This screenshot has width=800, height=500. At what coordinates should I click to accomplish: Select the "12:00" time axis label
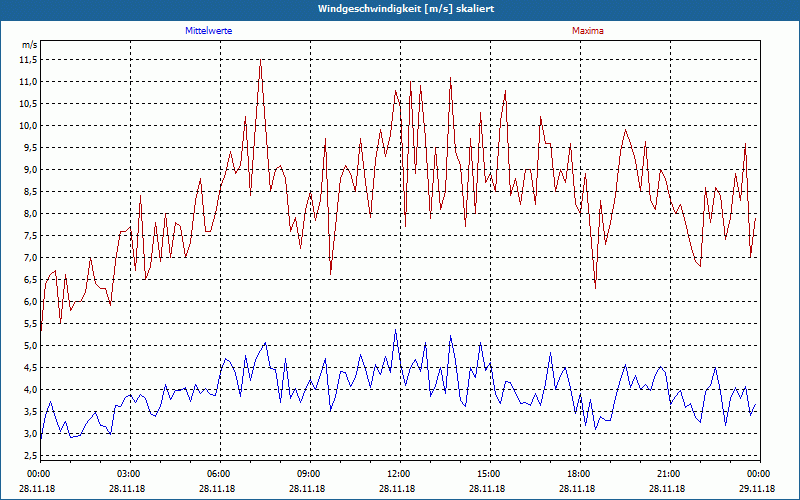coord(397,474)
